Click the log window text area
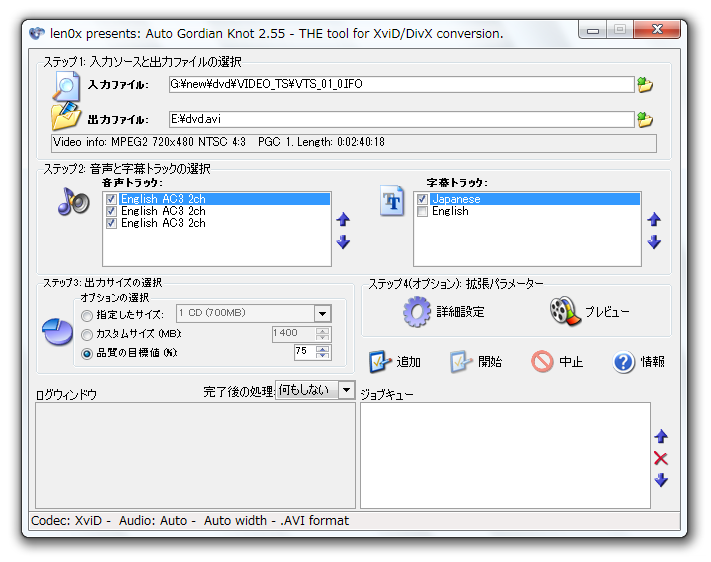Viewport: 711px width, 562px height. 195,455
